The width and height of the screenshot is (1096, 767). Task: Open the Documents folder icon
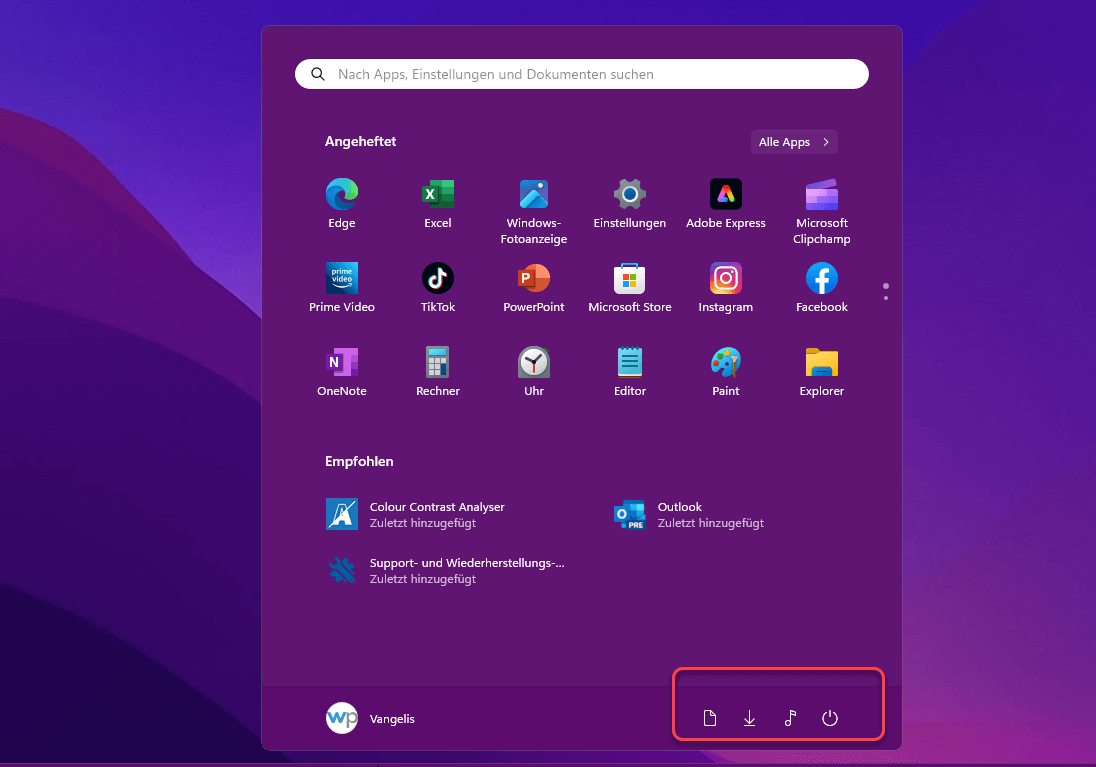click(x=709, y=718)
